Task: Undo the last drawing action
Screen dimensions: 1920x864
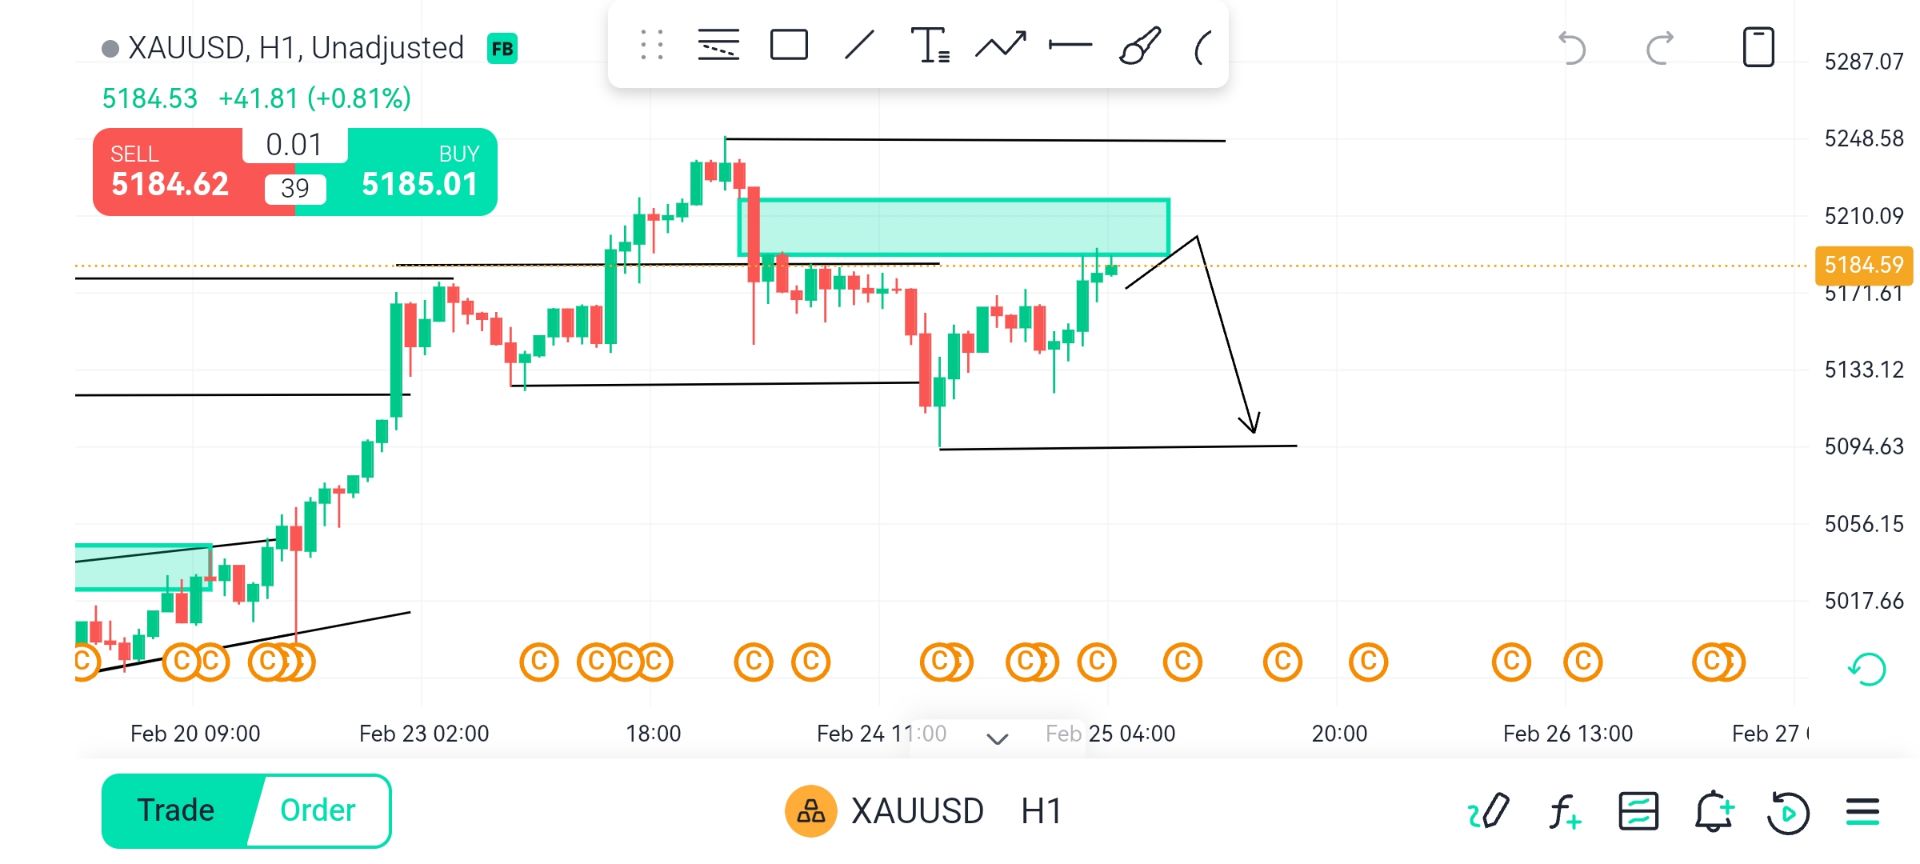Action: [x=1572, y=48]
